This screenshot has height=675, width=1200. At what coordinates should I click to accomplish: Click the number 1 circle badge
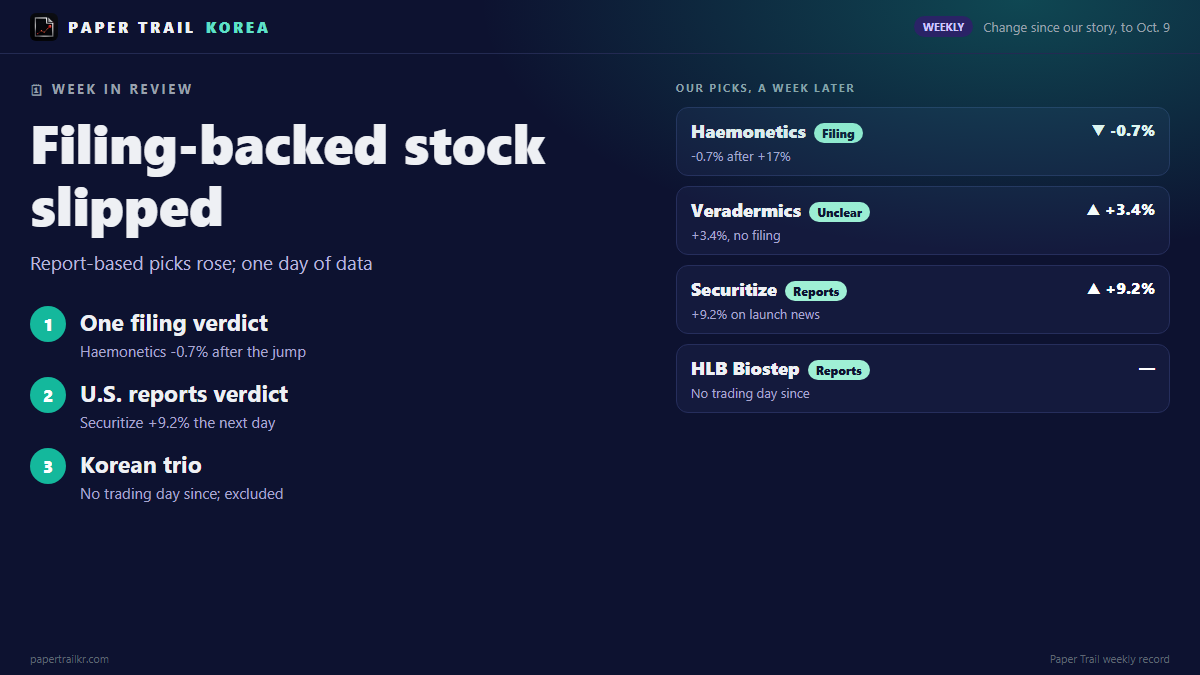tap(48, 324)
